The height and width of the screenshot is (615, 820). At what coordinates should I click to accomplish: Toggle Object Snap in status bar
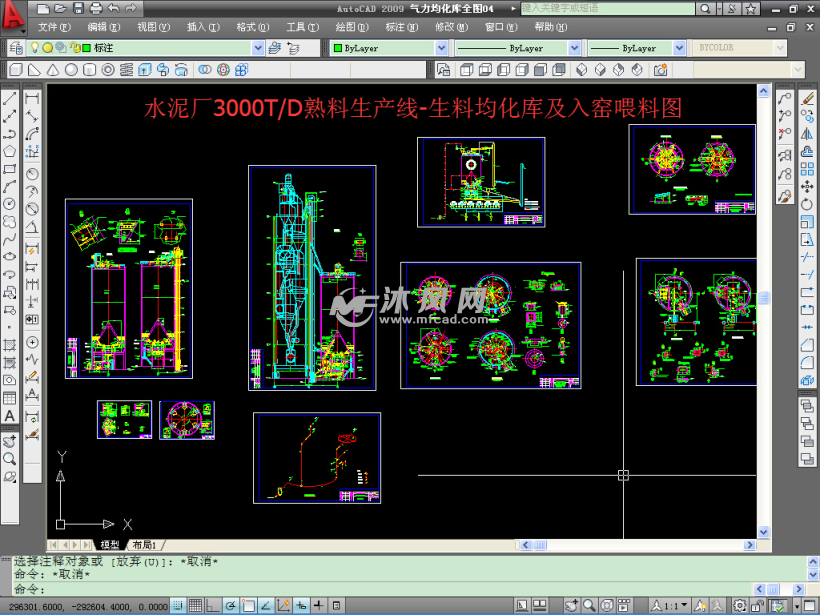[x=248, y=606]
